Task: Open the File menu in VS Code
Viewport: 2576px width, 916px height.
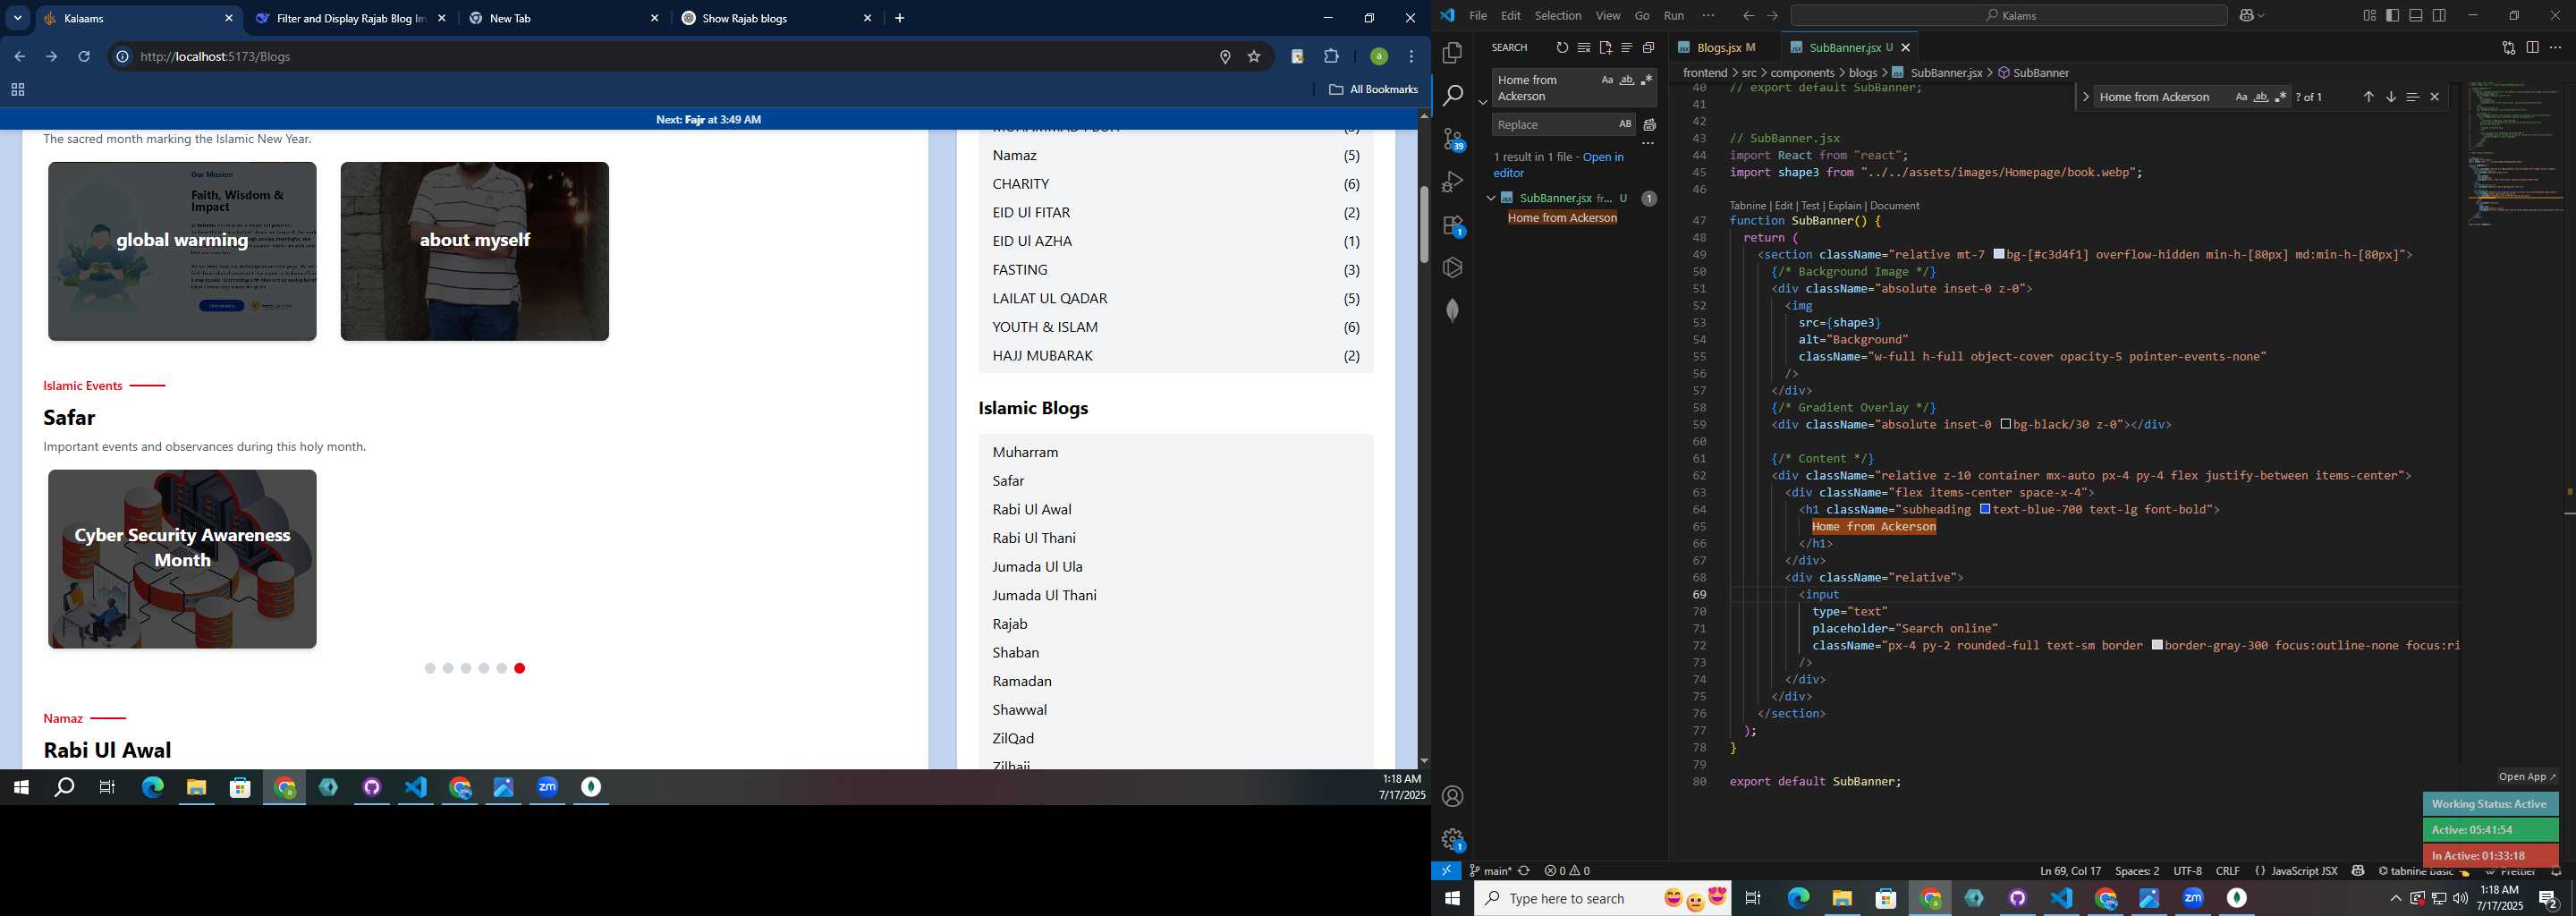Action: [1478, 15]
